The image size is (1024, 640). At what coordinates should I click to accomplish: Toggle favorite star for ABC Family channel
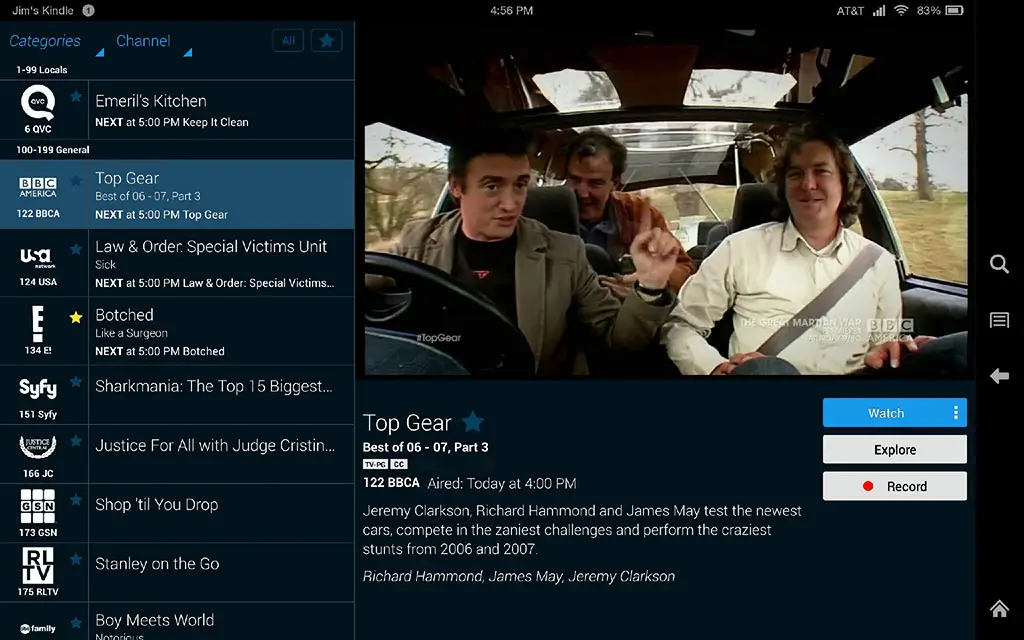[76, 622]
